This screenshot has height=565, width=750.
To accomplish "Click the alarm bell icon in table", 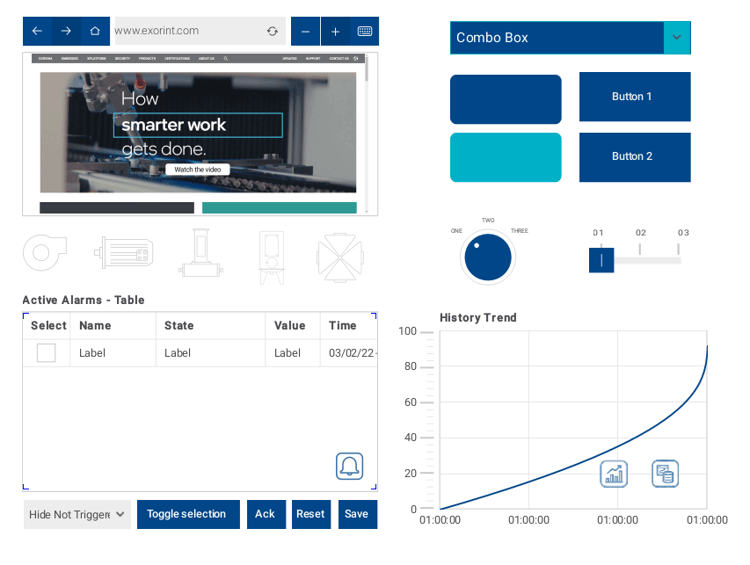I will click(349, 466).
